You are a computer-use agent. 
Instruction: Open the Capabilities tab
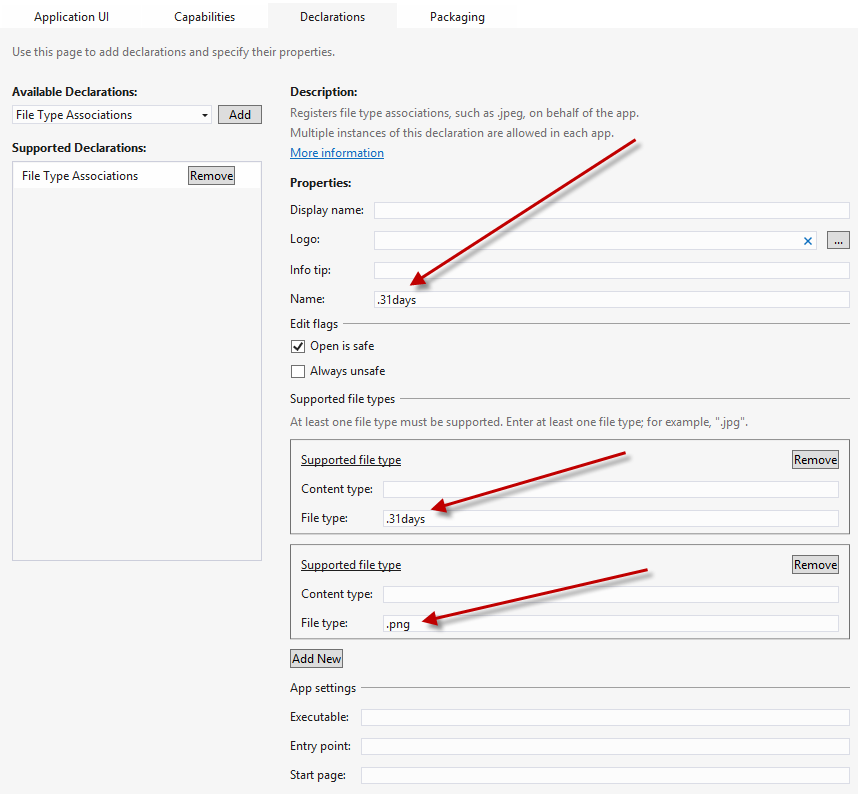[x=204, y=17]
